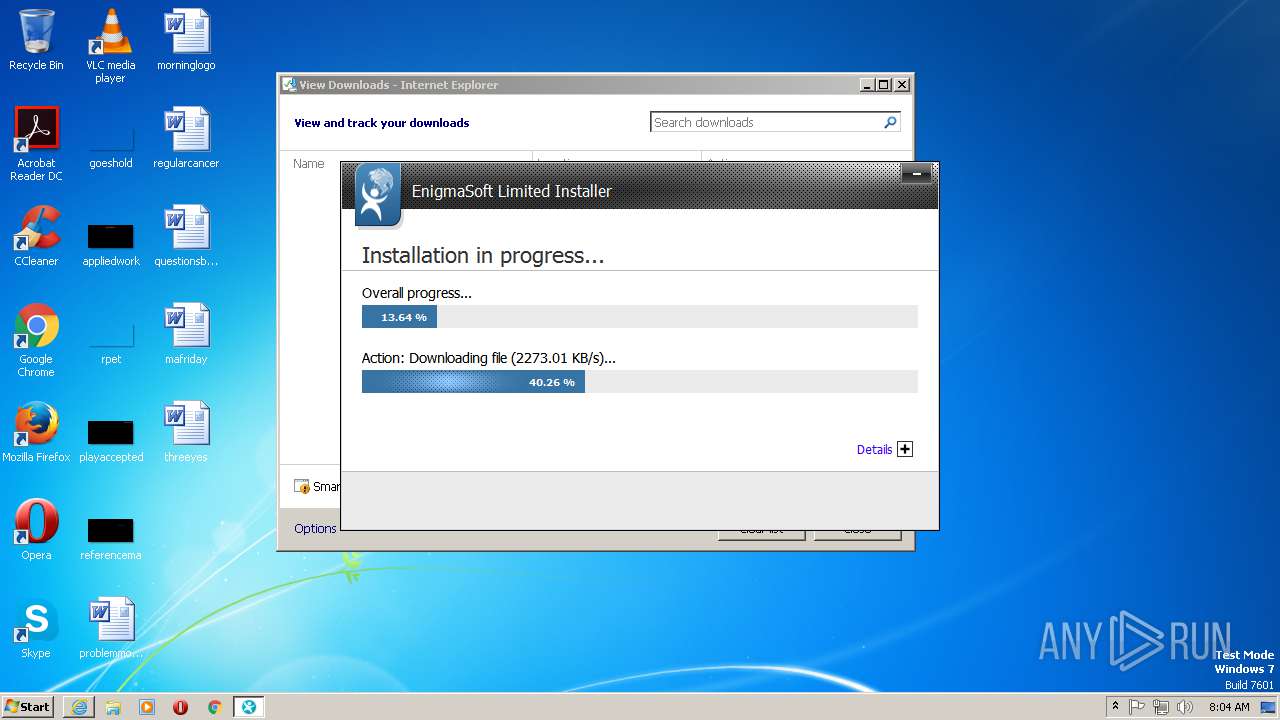The image size is (1280, 720).
Task: Open the mafriday Word document
Action: click(x=186, y=334)
